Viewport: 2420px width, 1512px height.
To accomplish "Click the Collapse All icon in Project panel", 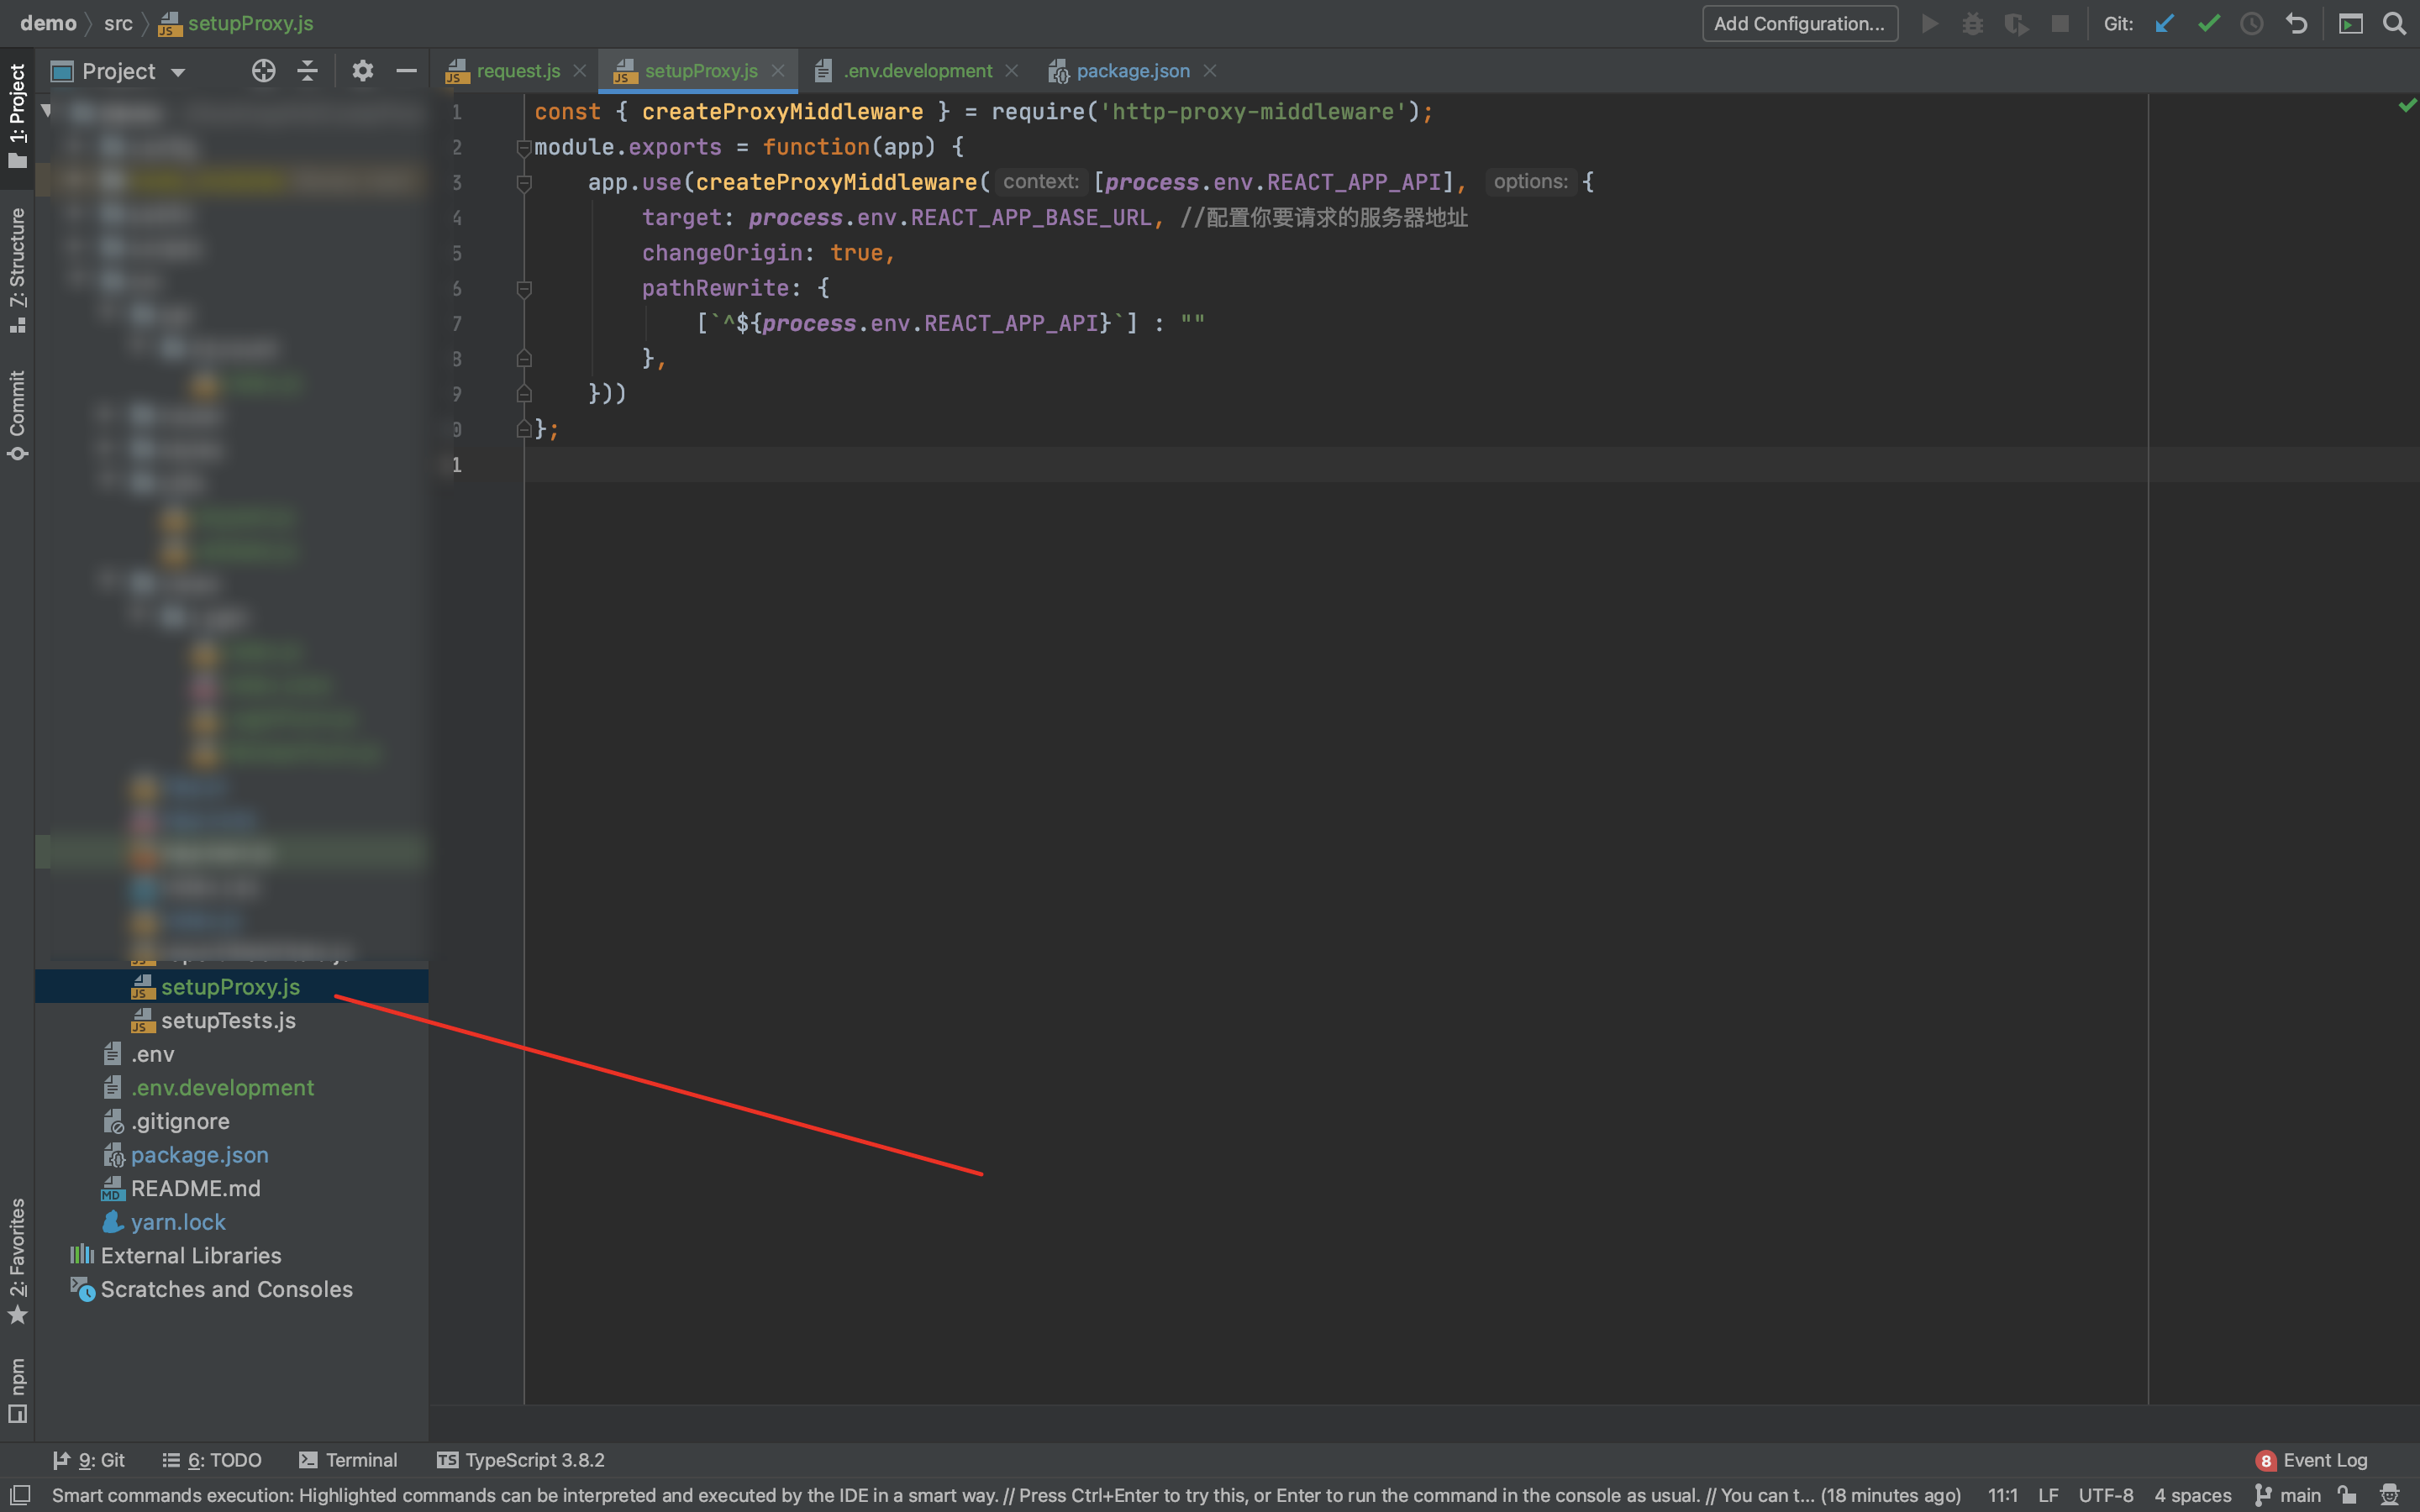I will pos(308,71).
